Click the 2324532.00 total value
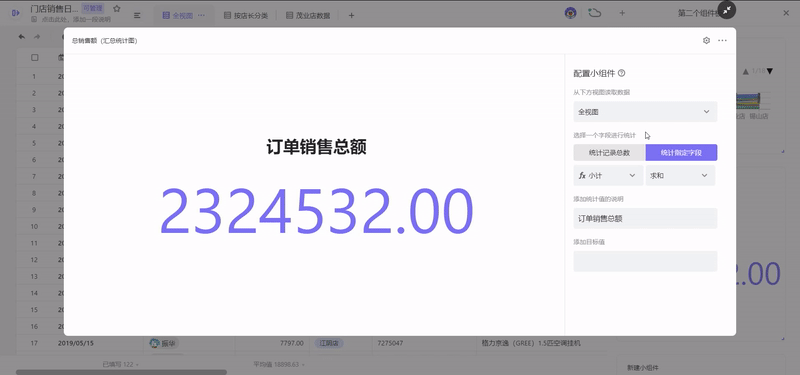The image size is (800, 375). tap(317, 211)
